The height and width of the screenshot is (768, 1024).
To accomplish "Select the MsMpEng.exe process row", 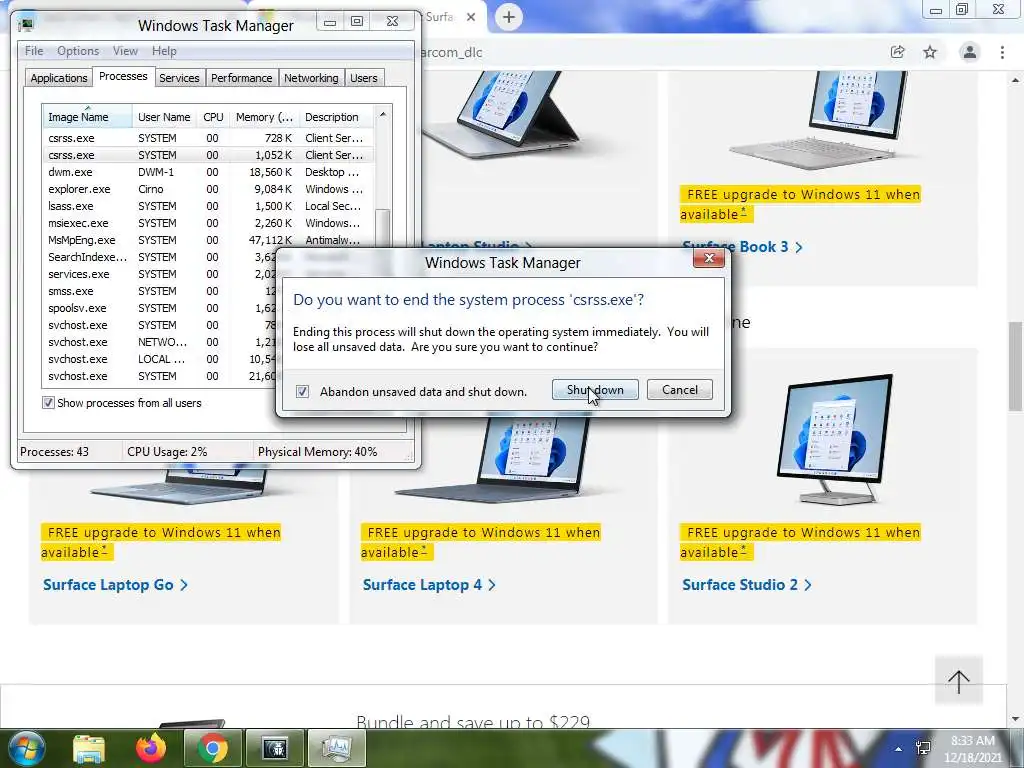I will (x=208, y=240).
